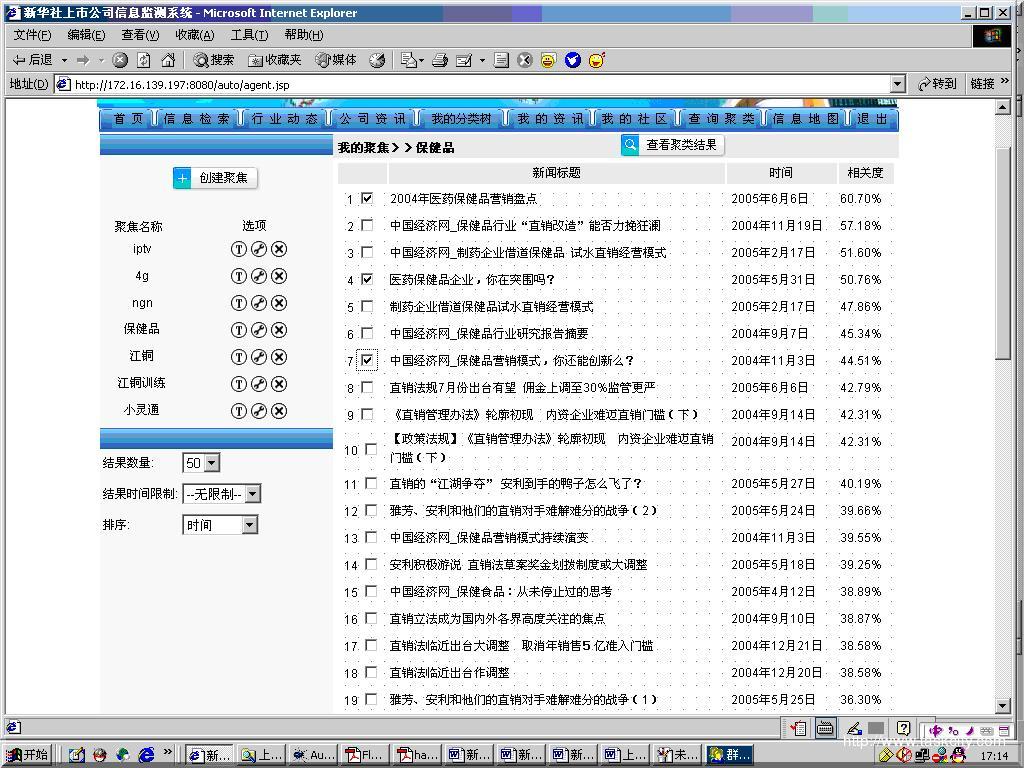Click the wrench icon for 保健品 cluster

(x=259, y=330)
